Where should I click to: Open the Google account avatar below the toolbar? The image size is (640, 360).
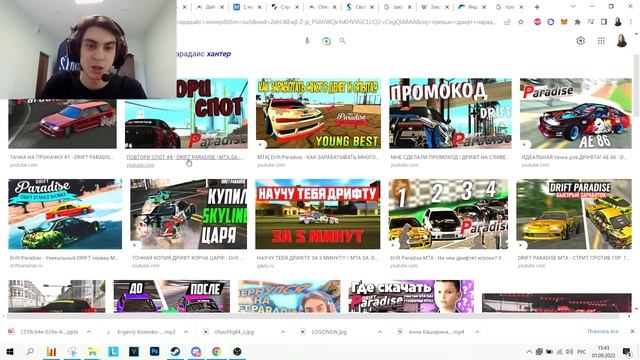[622, 41]
